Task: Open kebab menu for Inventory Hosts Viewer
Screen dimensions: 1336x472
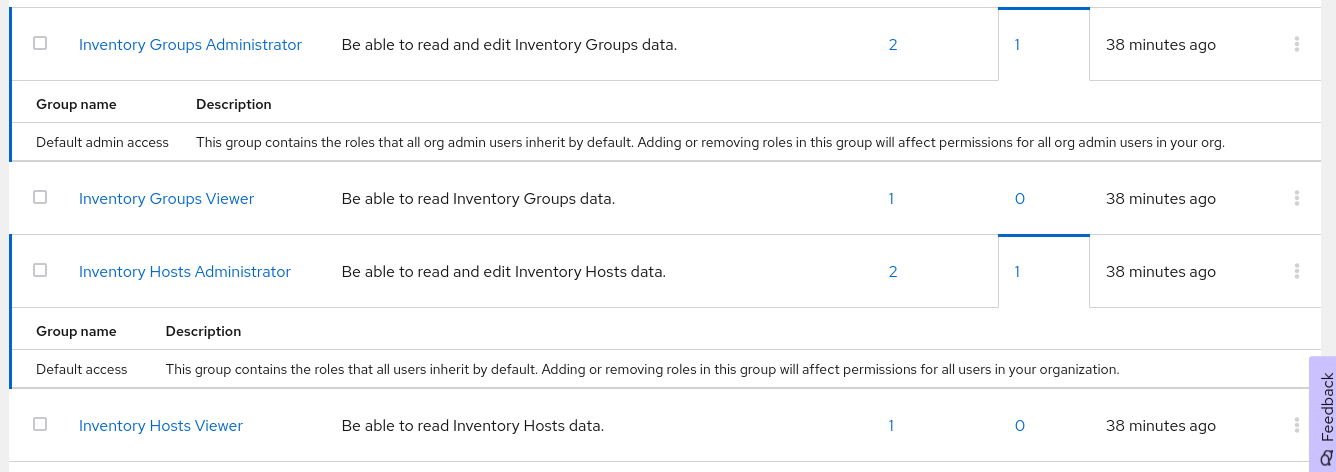Action: pyautogui.click(x=1296, y=425)
